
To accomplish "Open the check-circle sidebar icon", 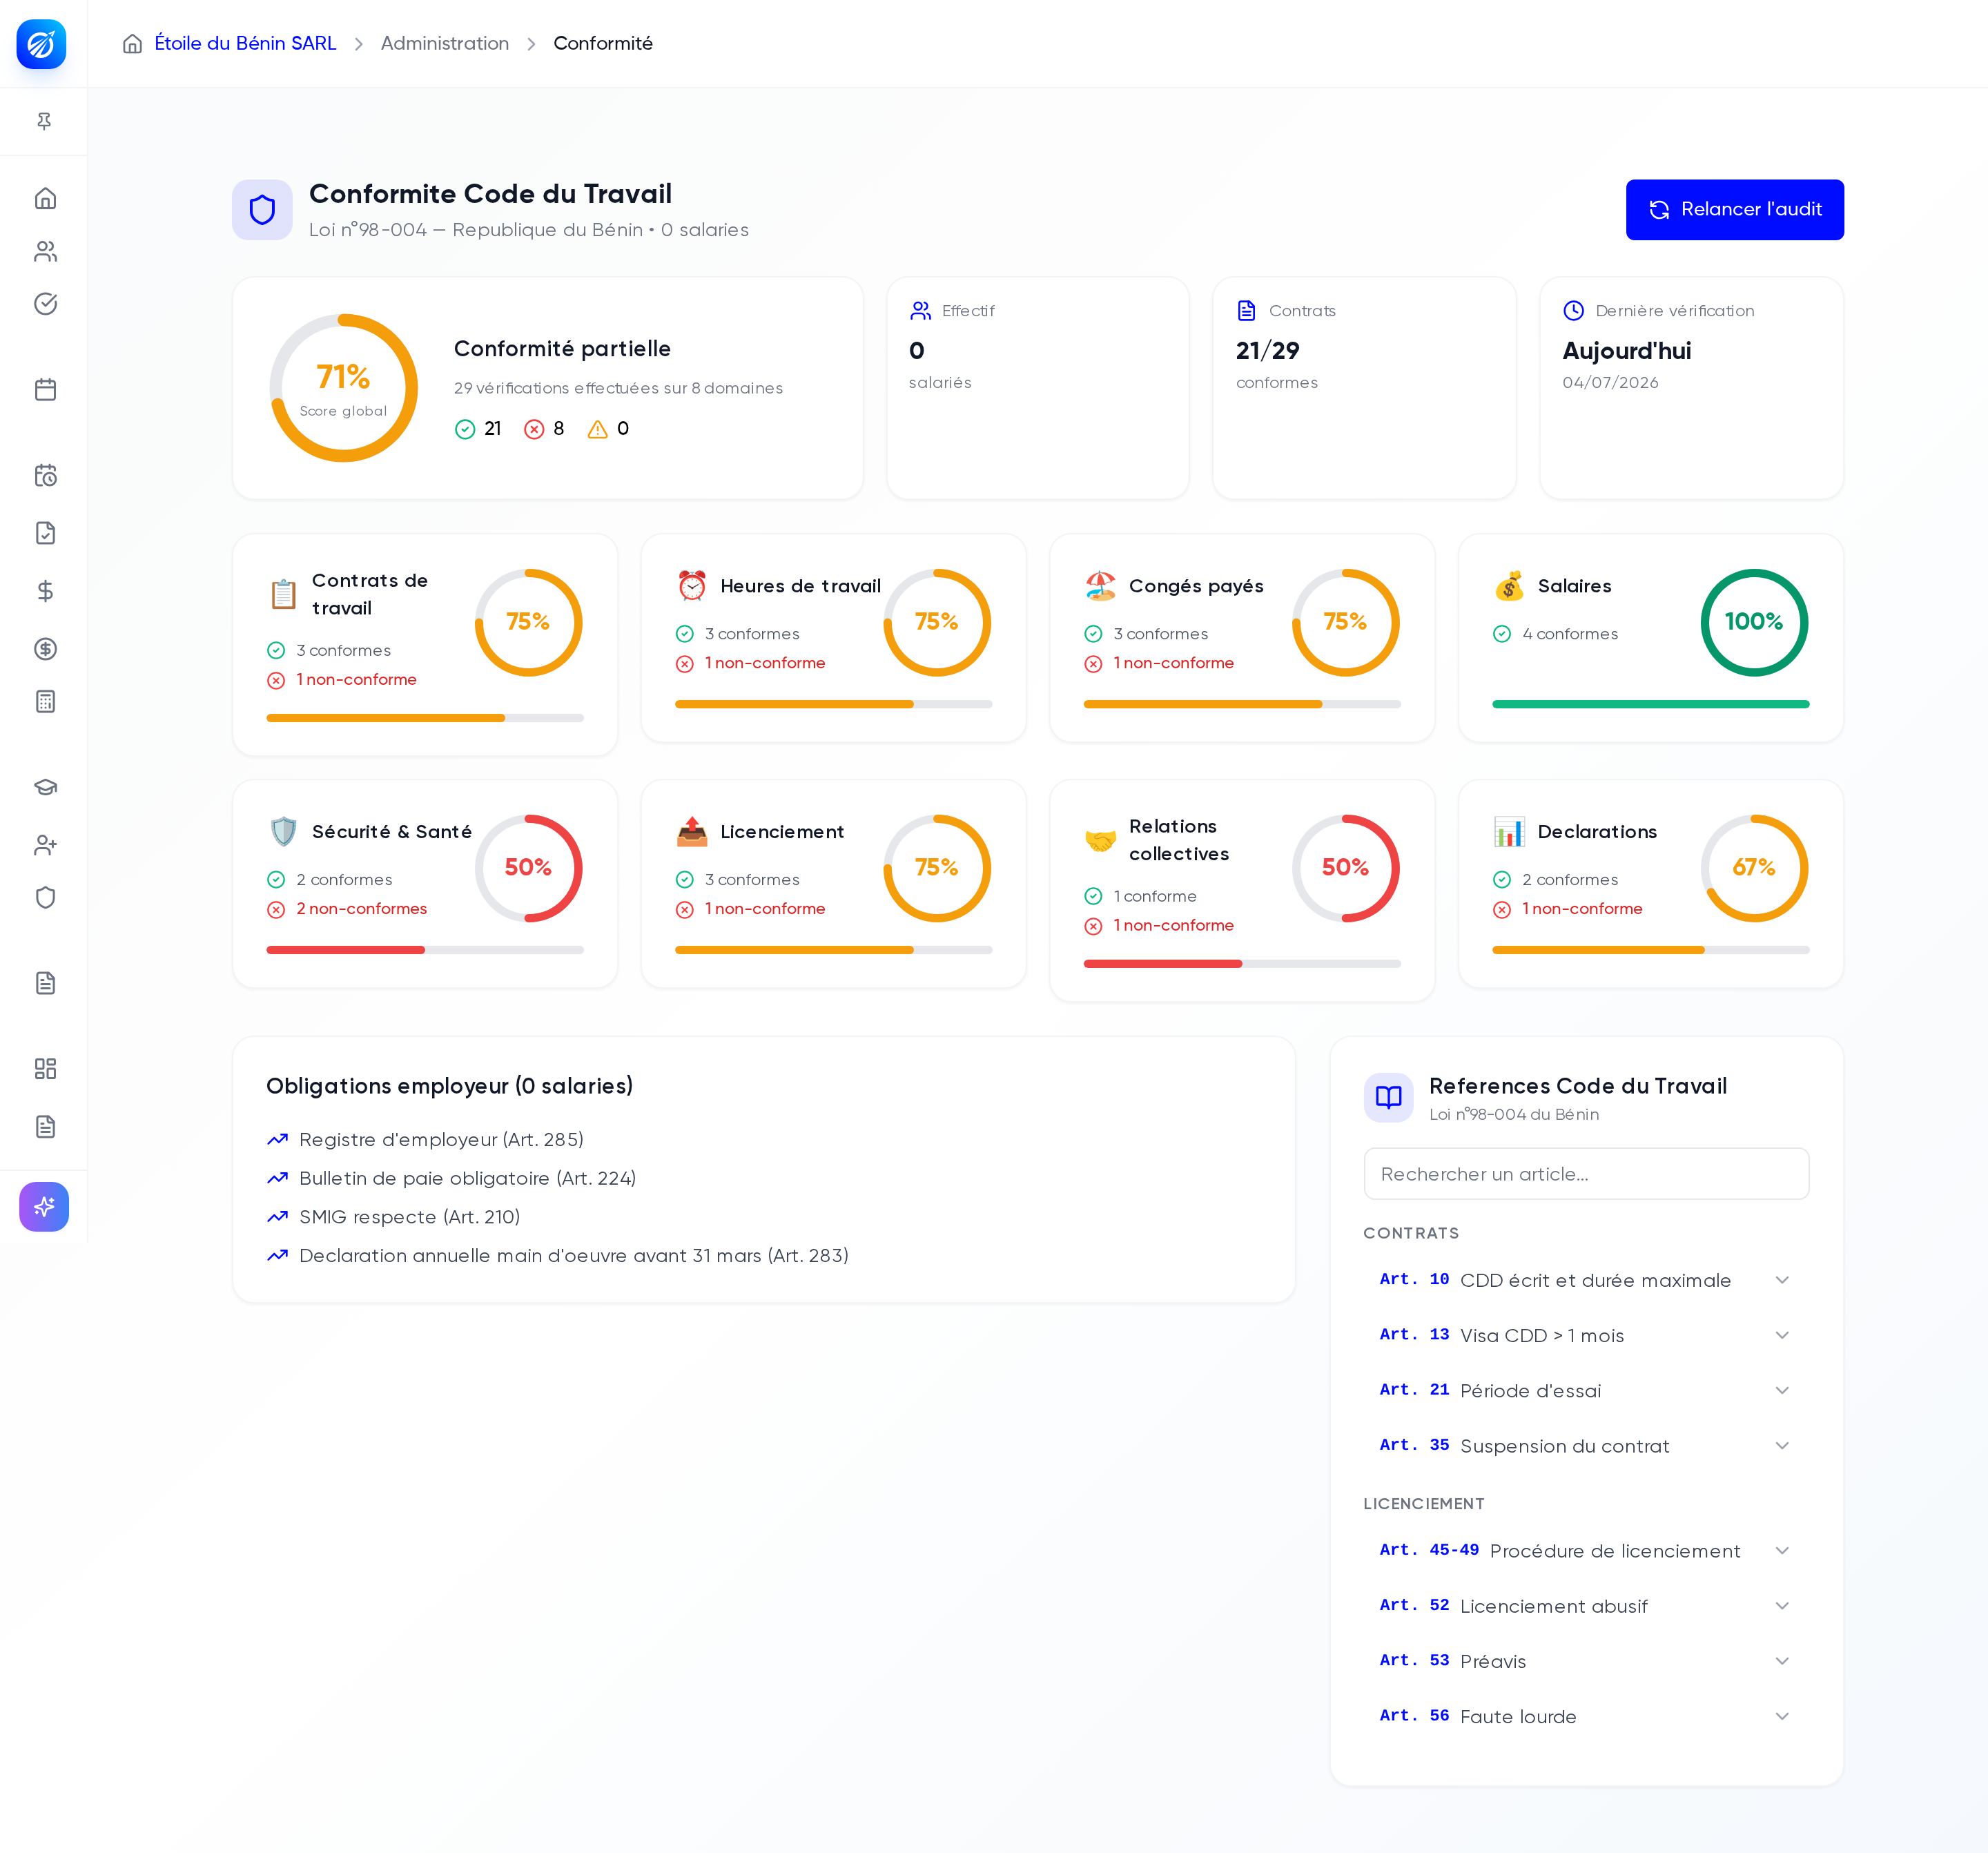I will (x=45, y=303).
